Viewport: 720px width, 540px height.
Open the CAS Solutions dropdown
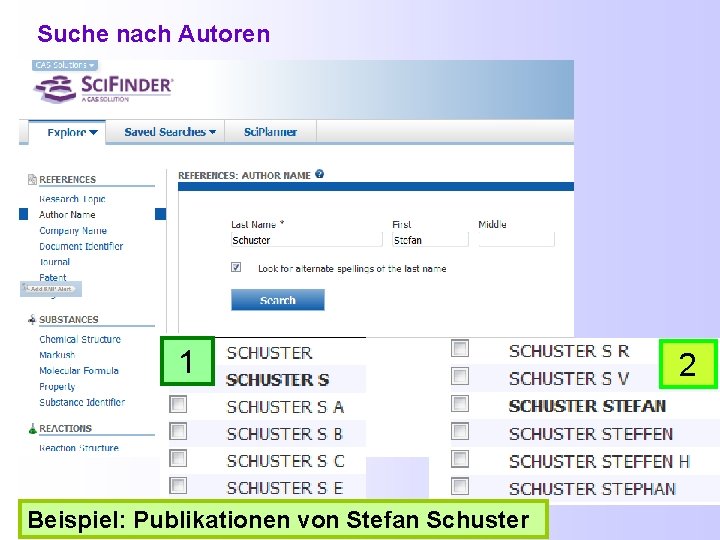65,65
